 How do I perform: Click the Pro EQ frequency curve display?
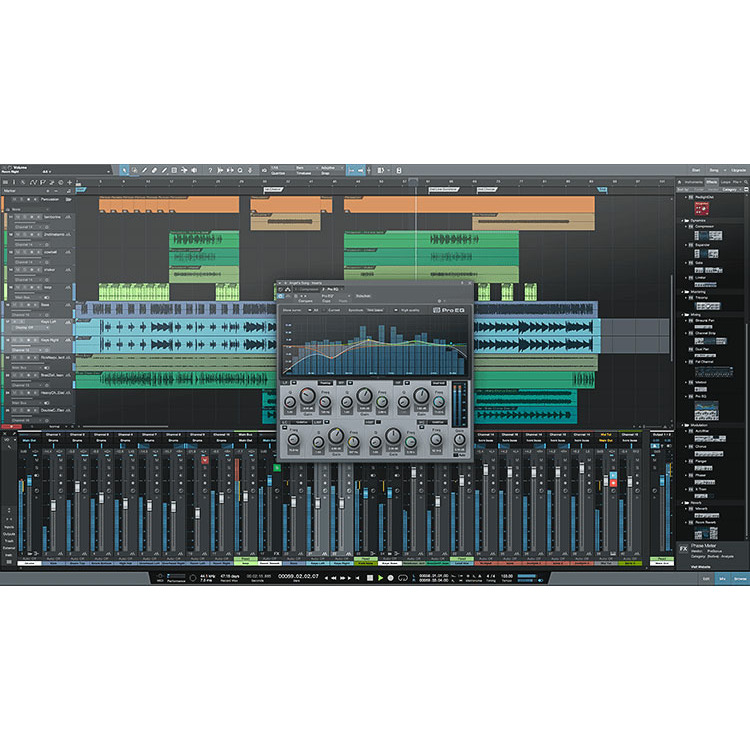[x=375, y=348]
